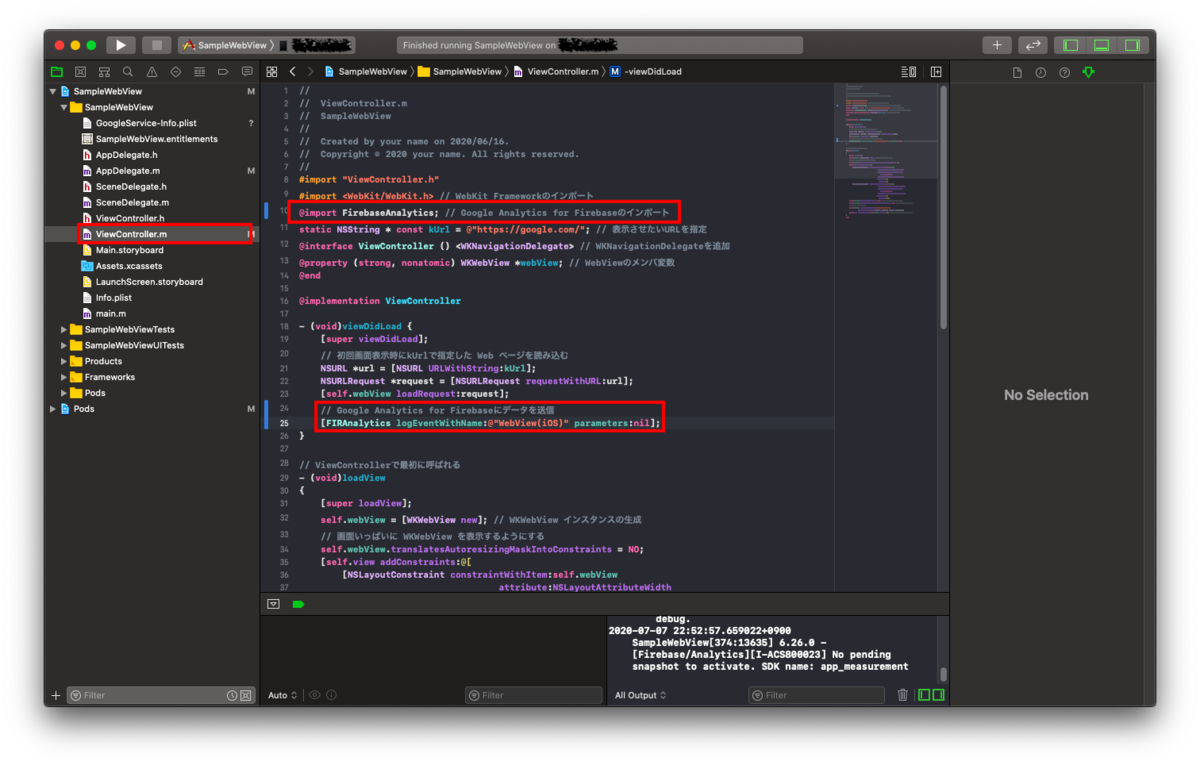Expand the Pods folder under SampleWebView
The width and height of the screenshot is (1200, 765).
coord(64,393)
